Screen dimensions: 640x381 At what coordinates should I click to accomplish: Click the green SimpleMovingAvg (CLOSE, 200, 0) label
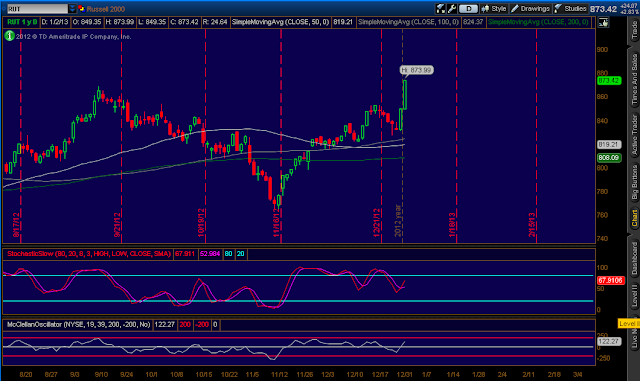coord(538,22)
